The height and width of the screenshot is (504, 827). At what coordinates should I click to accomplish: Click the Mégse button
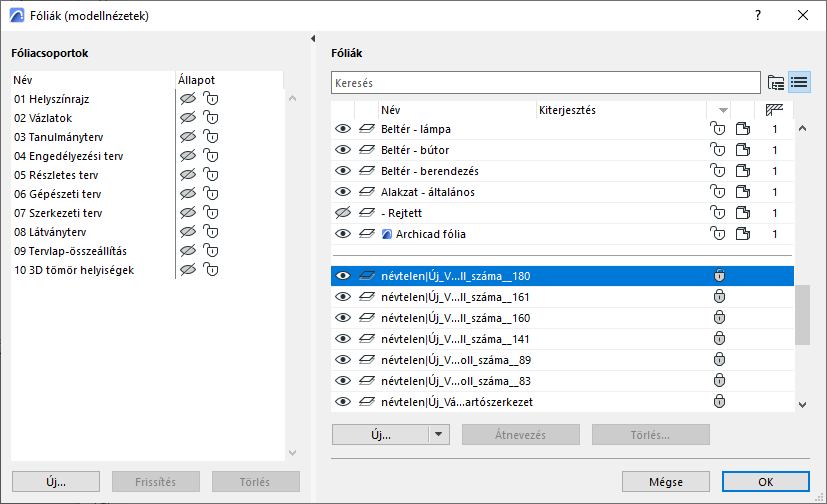(665, 481)
